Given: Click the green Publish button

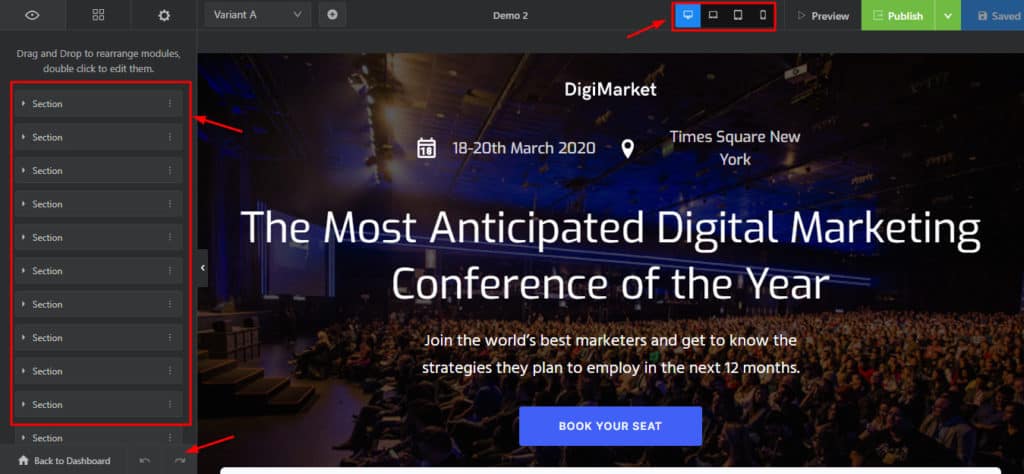Looking at the screenshot, I should (898, 16).
